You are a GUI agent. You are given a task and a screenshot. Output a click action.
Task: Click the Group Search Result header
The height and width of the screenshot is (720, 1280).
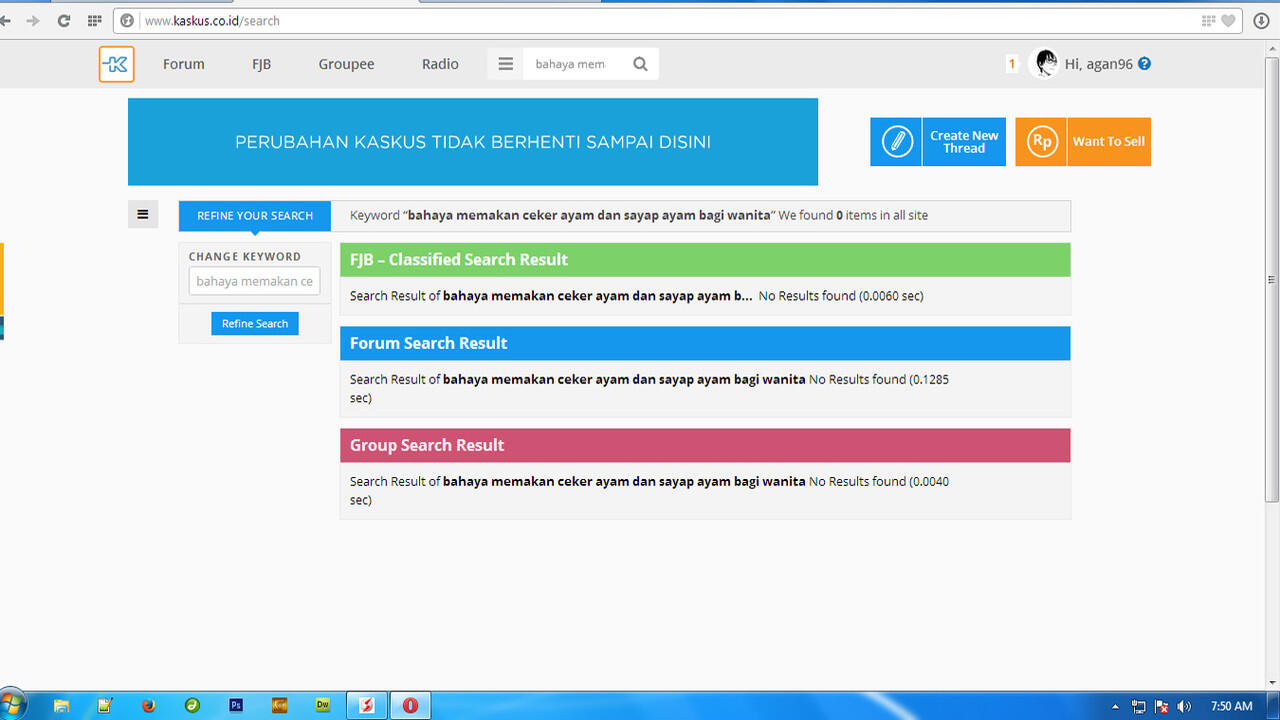coord(705,445)
